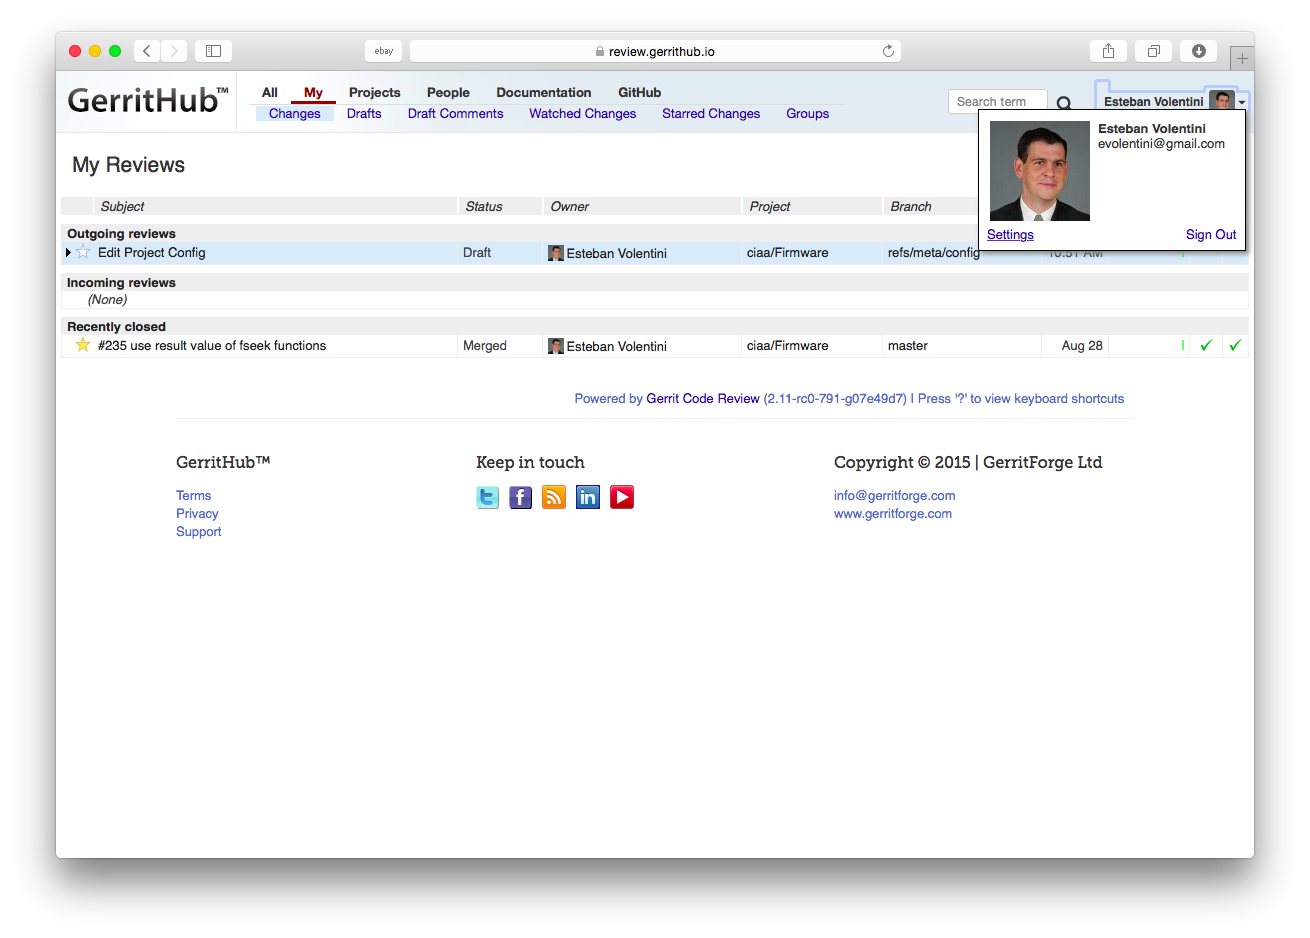Click Safari's share button
The image size is (1310, 938).
[1108, 51]
